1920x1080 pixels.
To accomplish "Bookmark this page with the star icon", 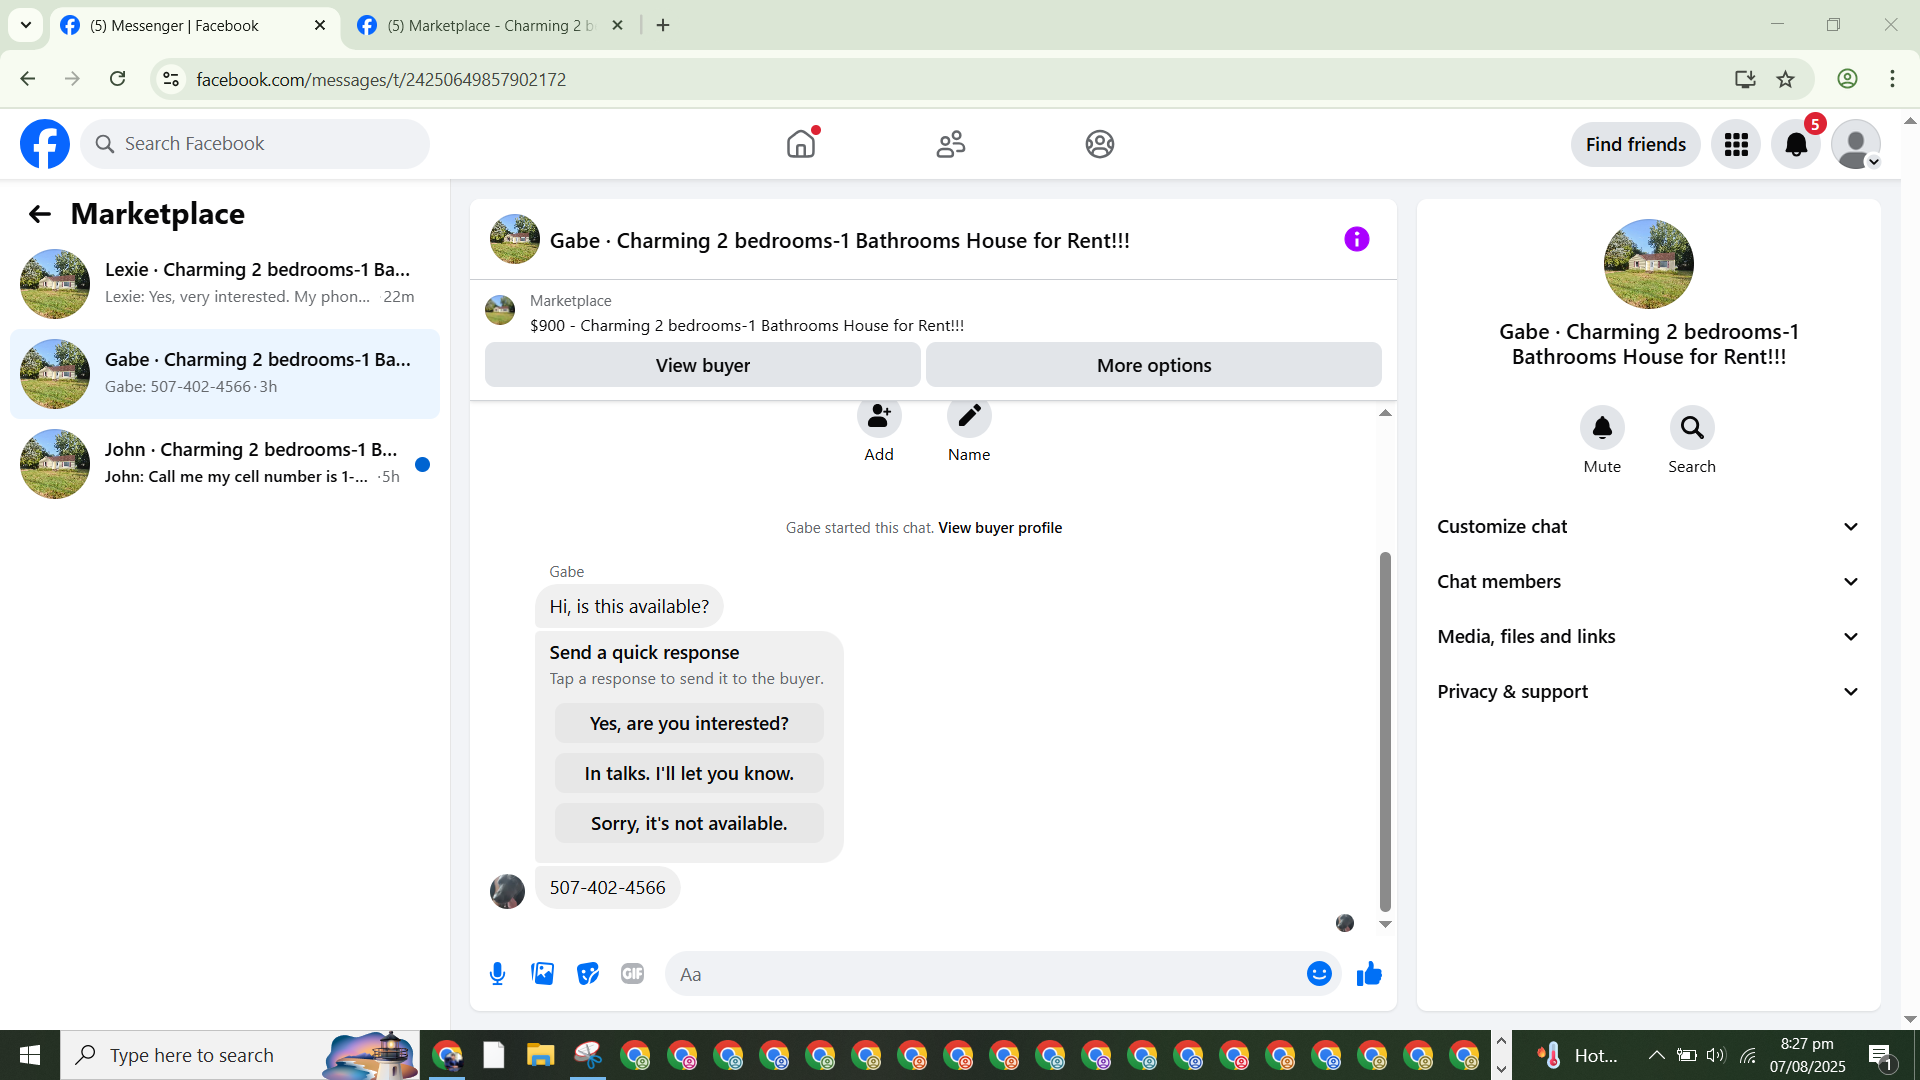I will coord(1786,79).
